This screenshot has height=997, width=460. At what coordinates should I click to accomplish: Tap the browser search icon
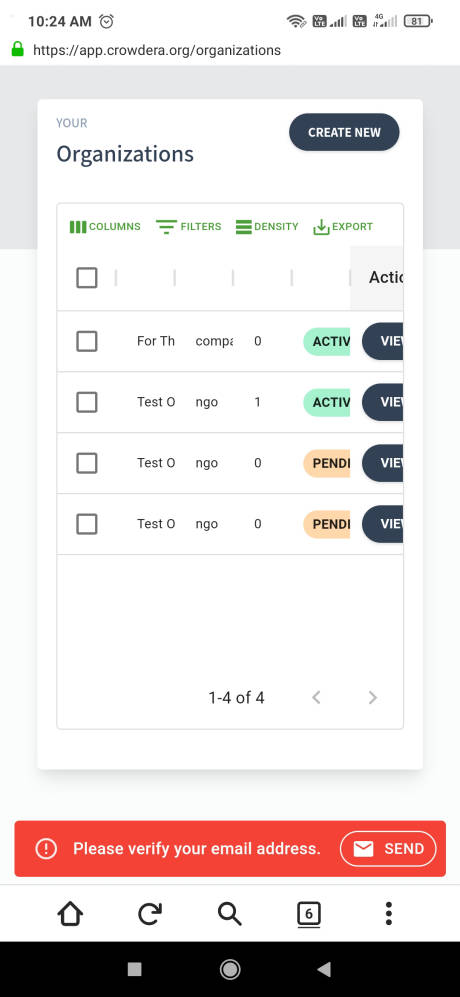click(x=229, y=914)
